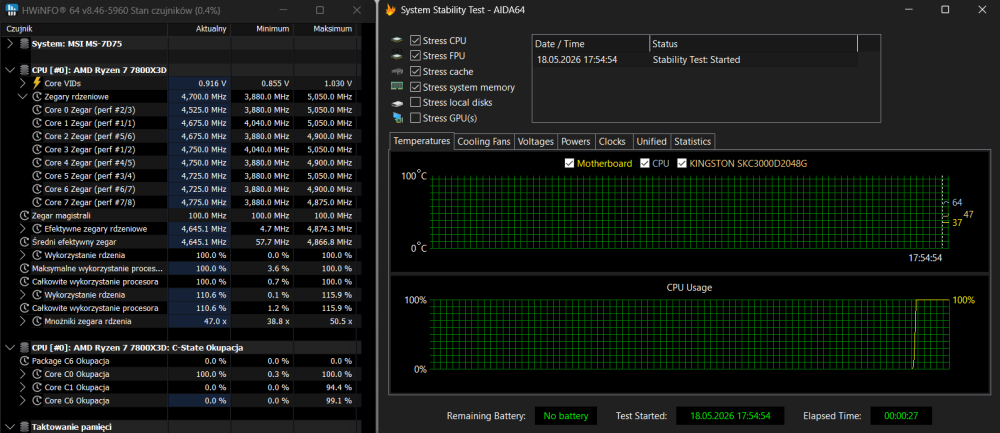Screen dimensions: 1000x433
Task: Click the Stress FPU chip icon
Action: pyautogui.click(x=397, y=56)
